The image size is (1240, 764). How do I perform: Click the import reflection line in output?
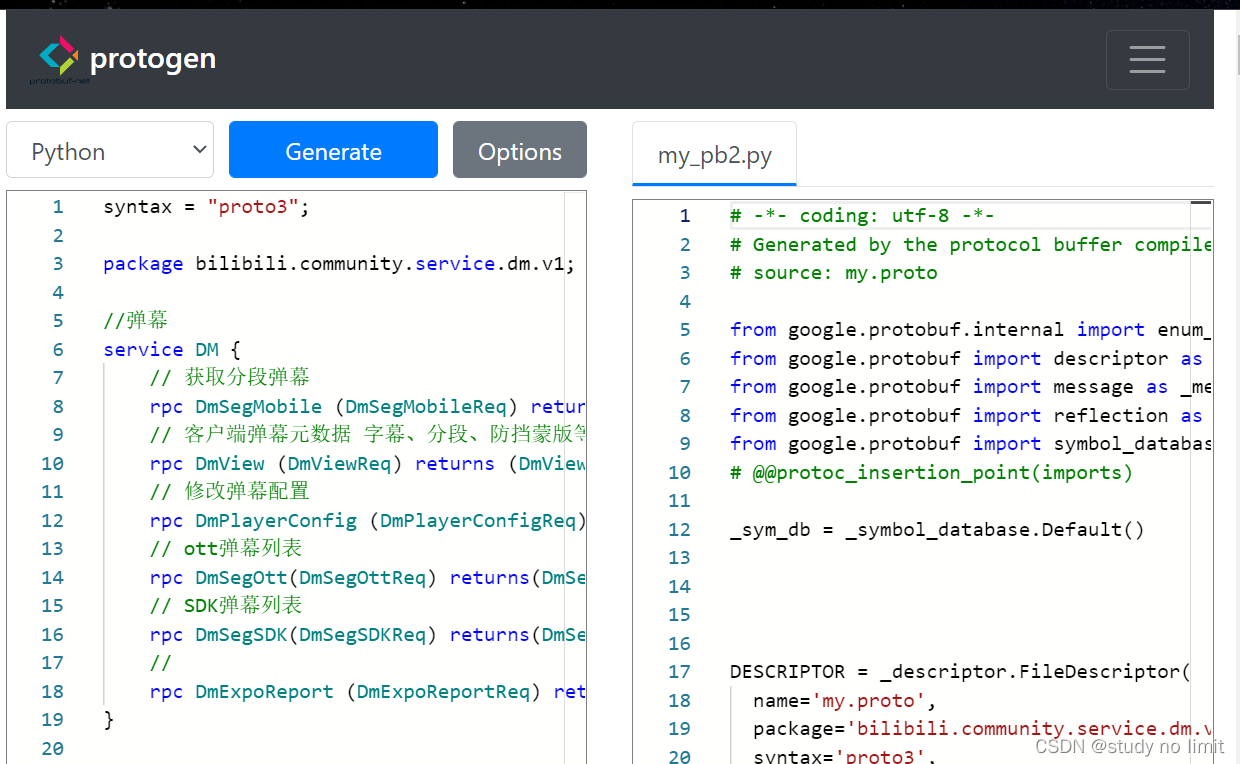967,416
